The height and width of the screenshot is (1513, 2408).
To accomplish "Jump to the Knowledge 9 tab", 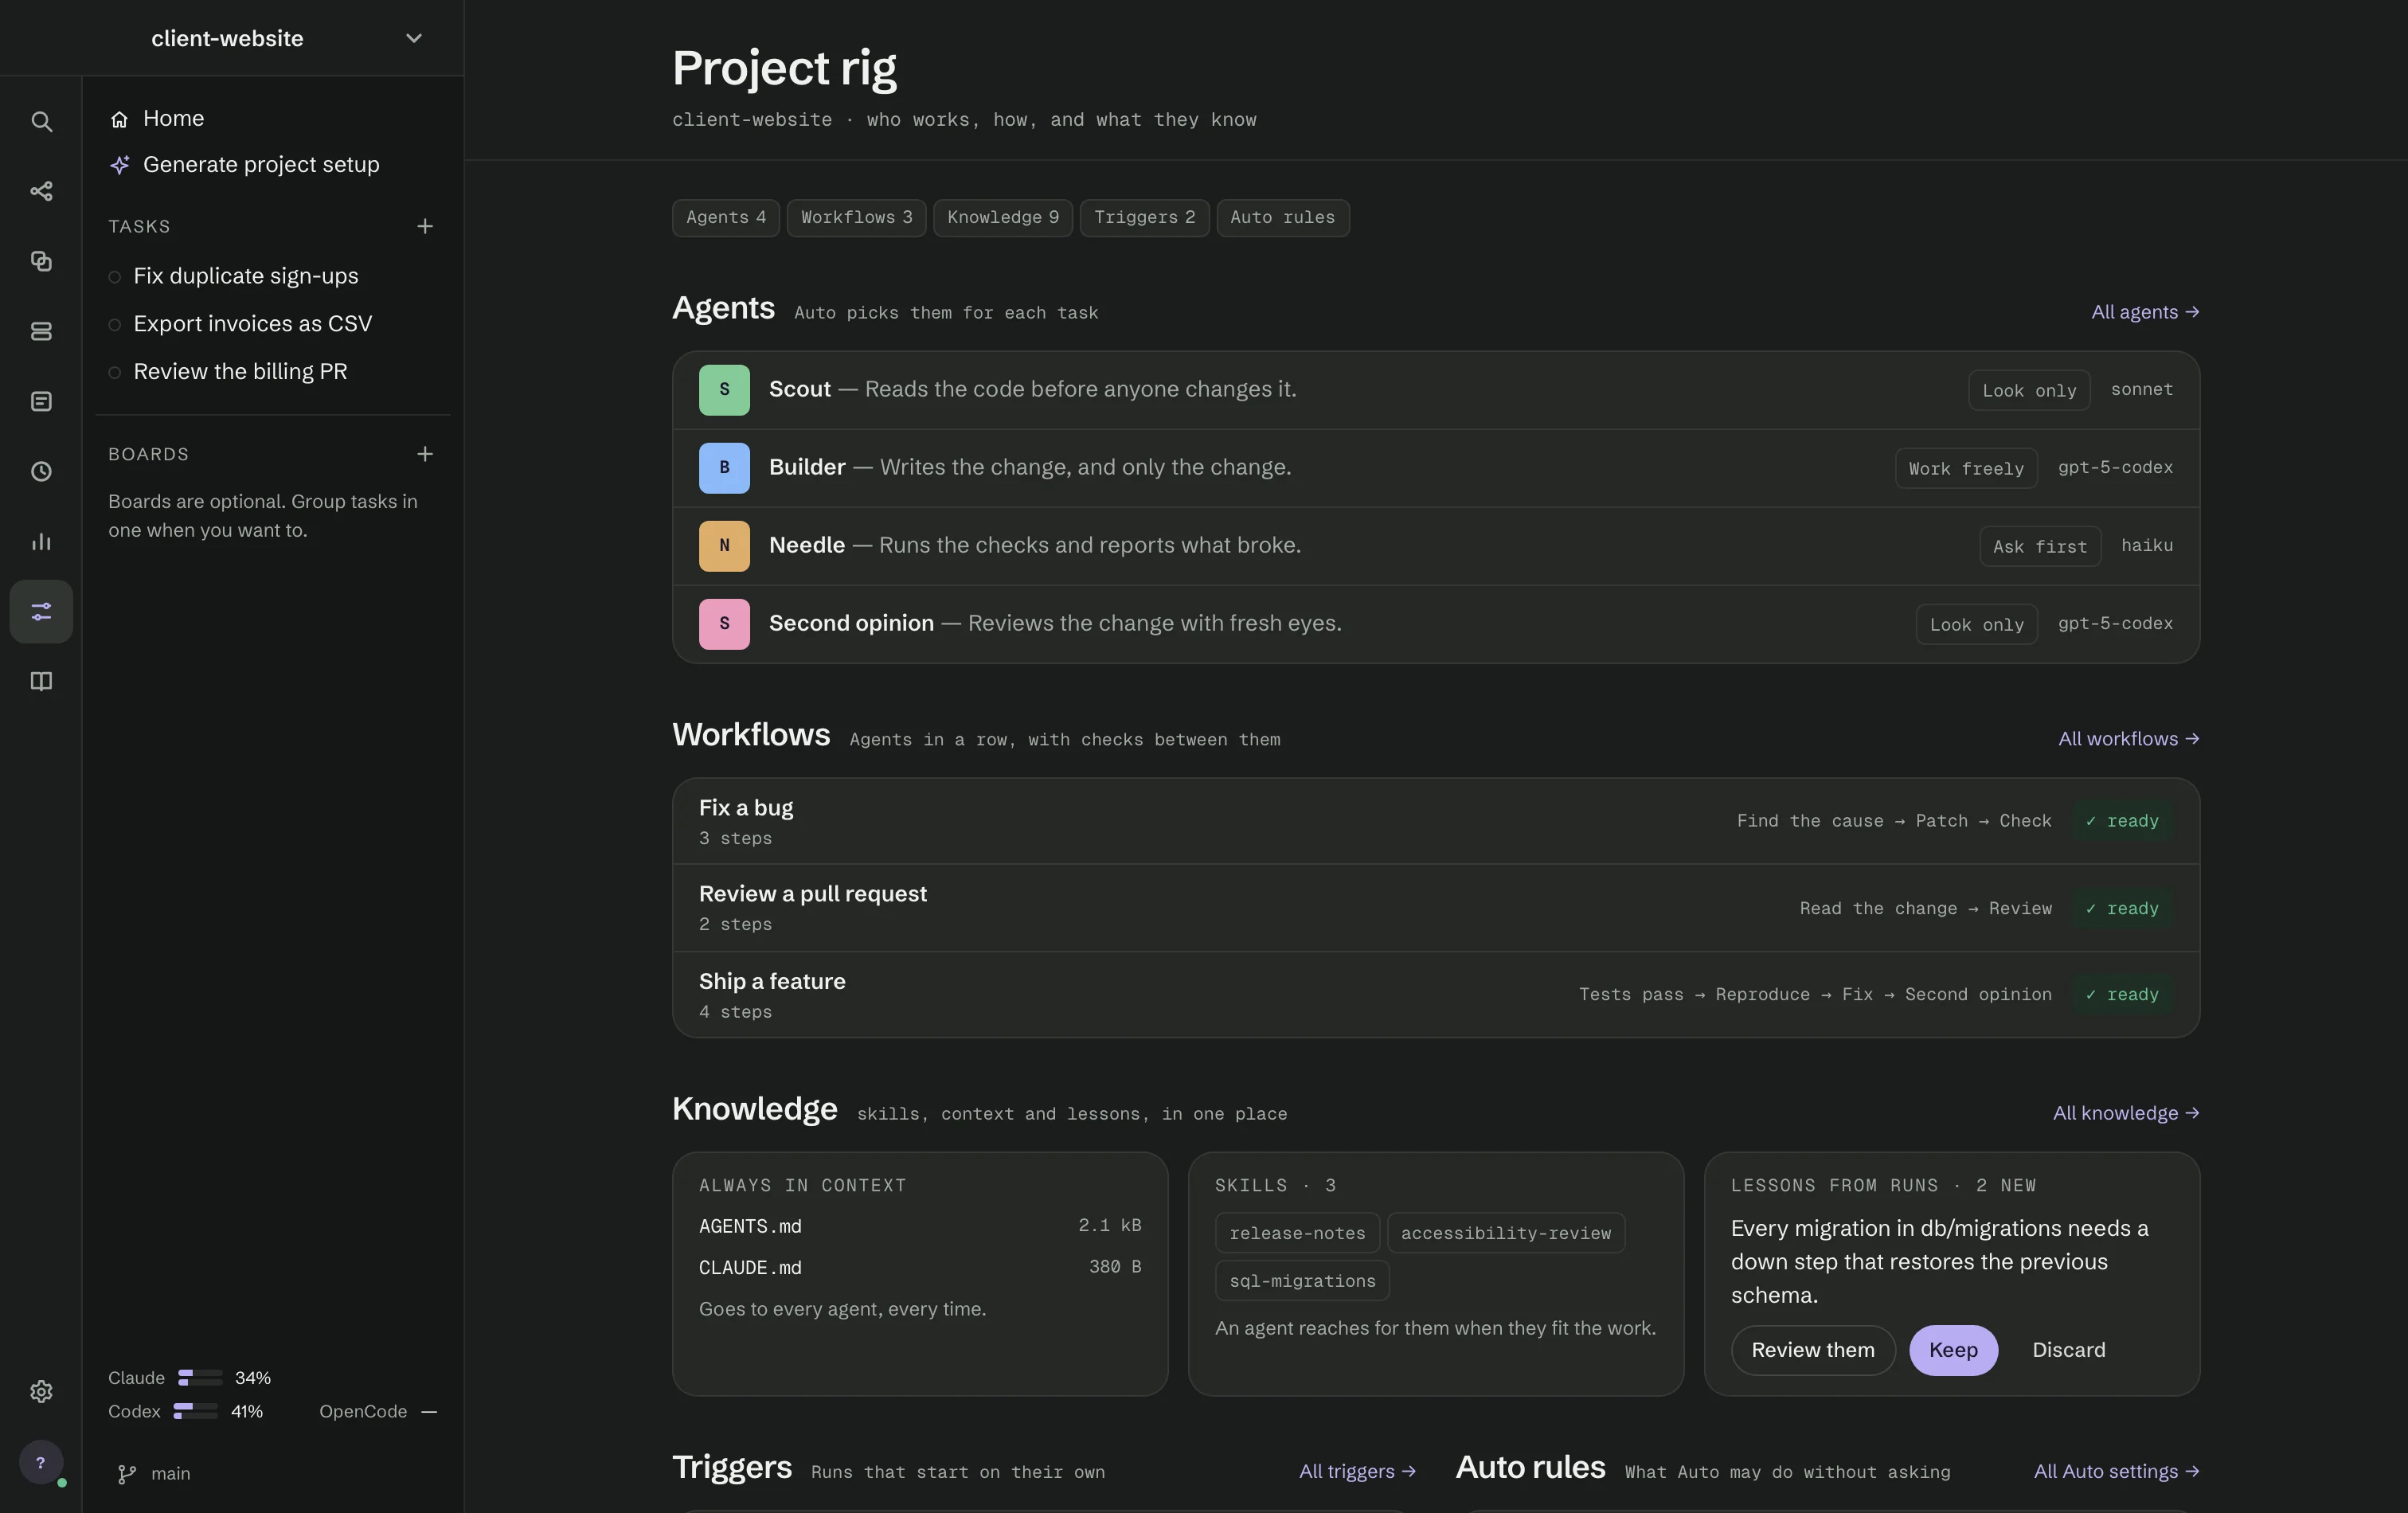I will pos(1003,218).
